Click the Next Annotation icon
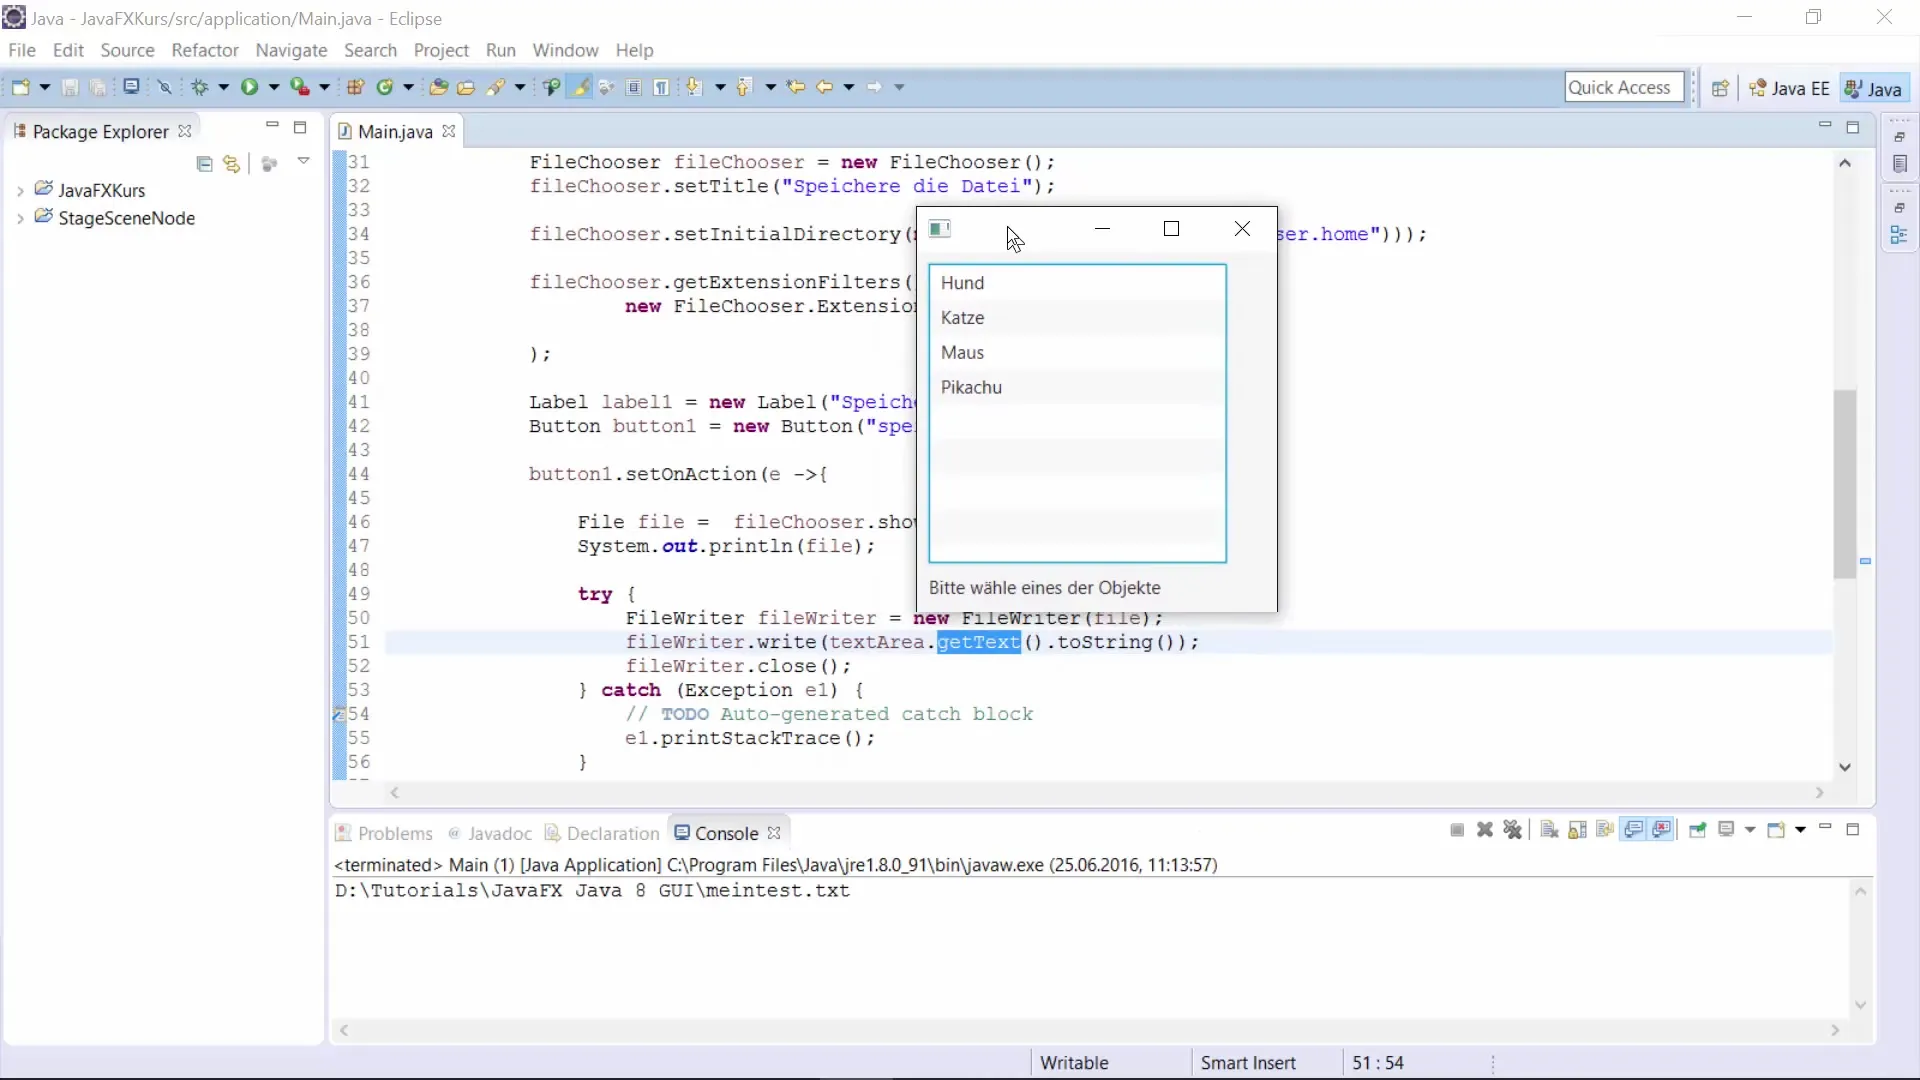This screenshot has height=1080, width=1920. tap(694, 87)
